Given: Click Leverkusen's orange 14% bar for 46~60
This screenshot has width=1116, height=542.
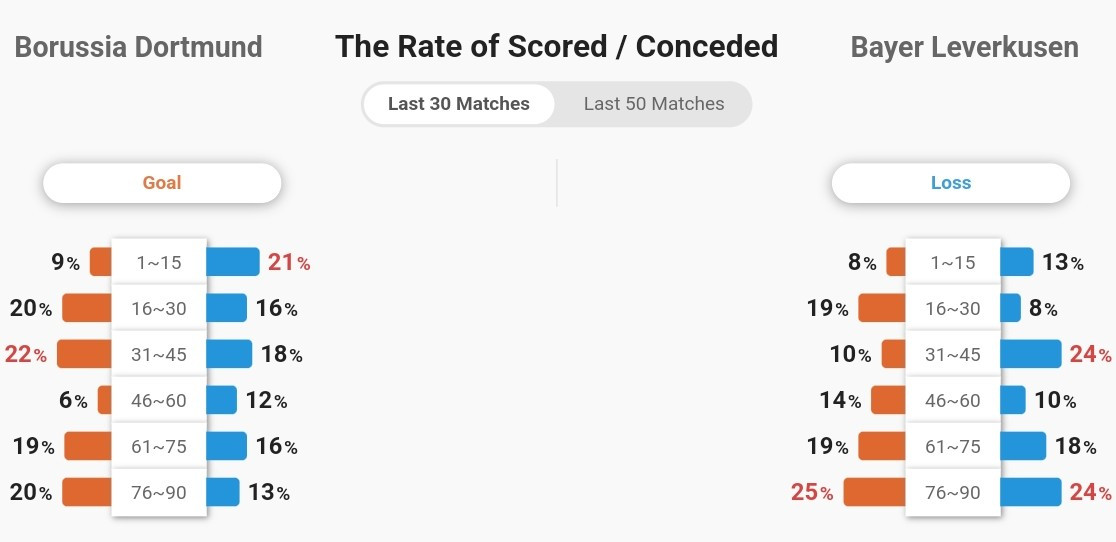Looking at the screenshot, I should click(888, 400).
